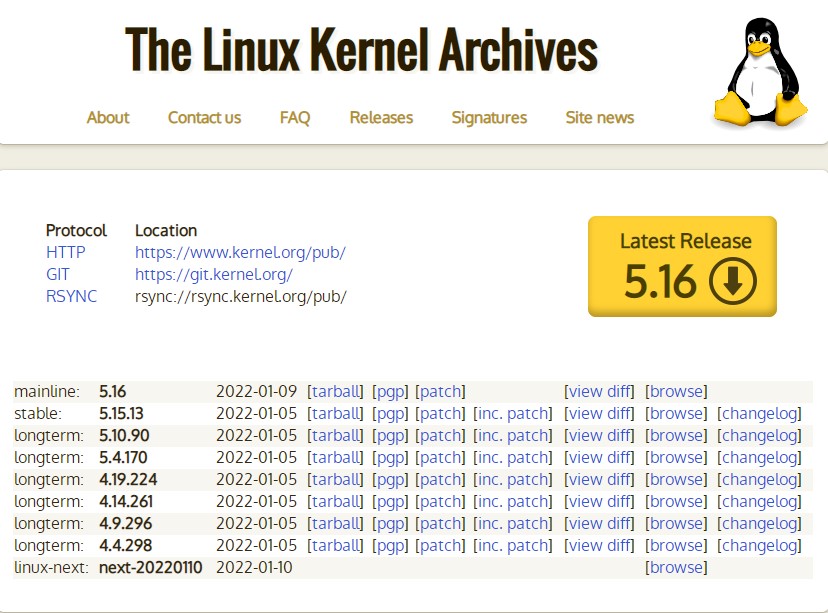Open the Site news page
Image resolution: width=828 pixels, height=613 pixels.
tap(598, 118)
